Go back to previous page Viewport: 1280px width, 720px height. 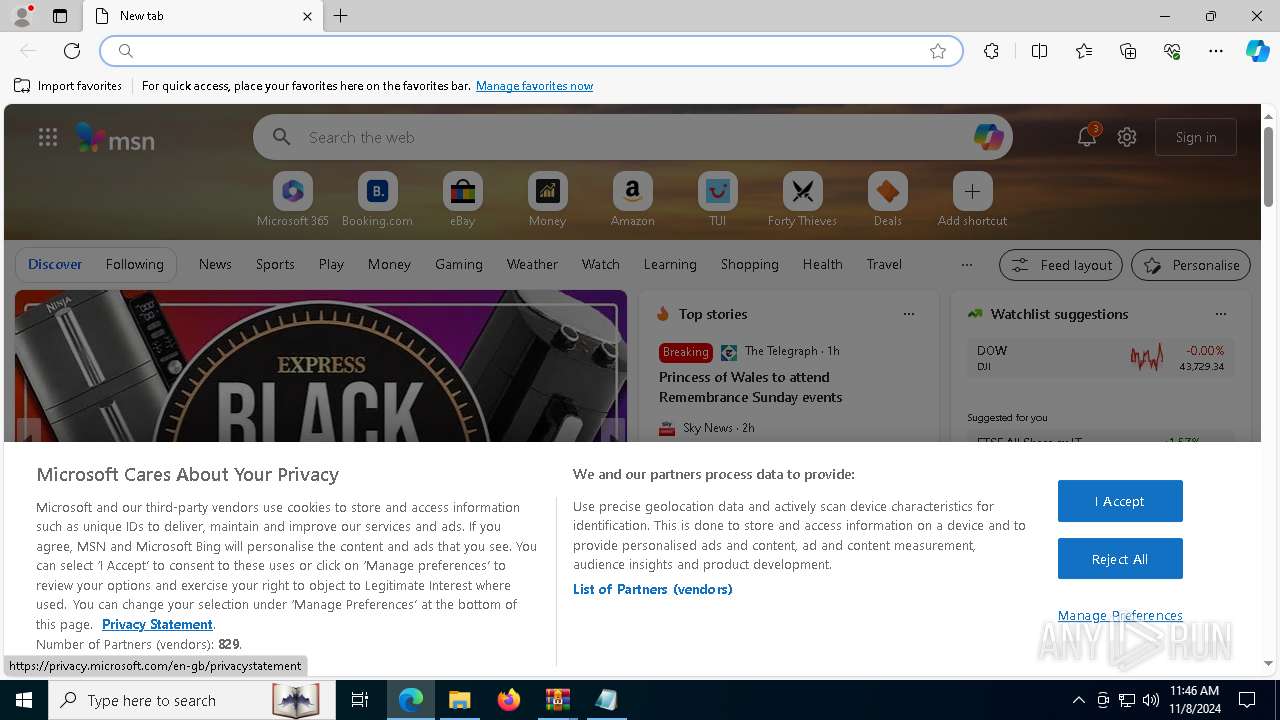point(28,51)
